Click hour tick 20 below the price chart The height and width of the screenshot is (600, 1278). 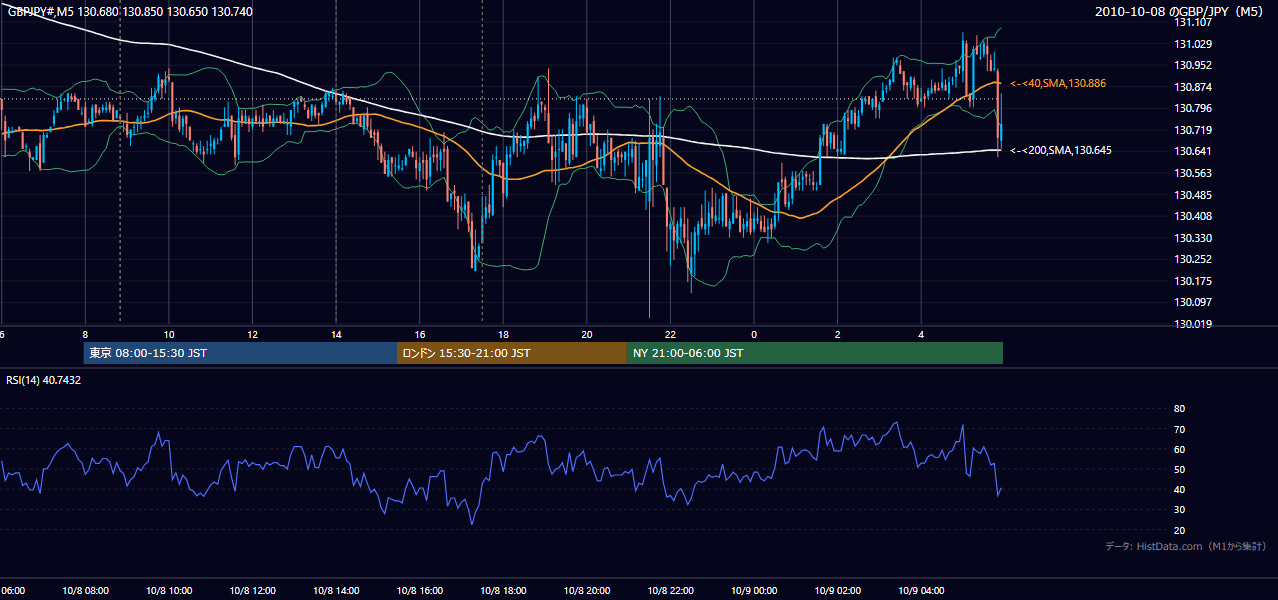[x=587, y=334]
